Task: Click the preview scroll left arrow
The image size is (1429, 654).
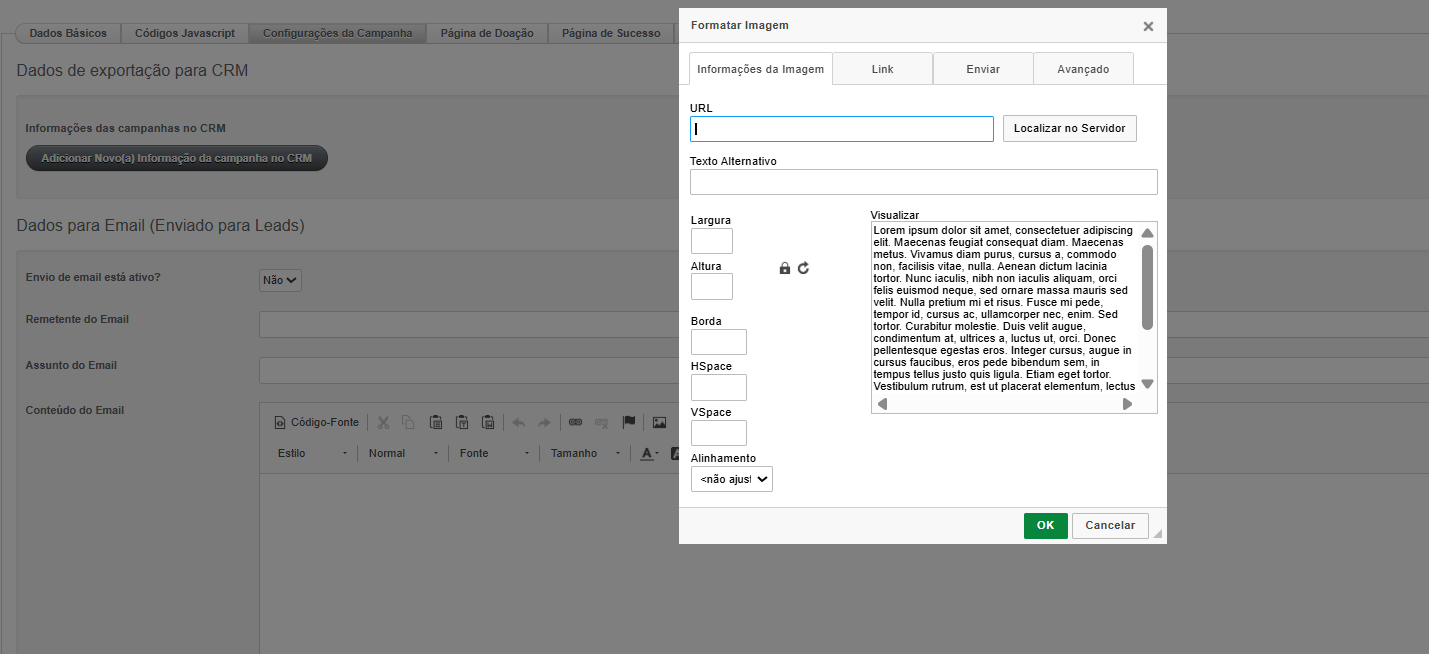Action: point(882,404)
